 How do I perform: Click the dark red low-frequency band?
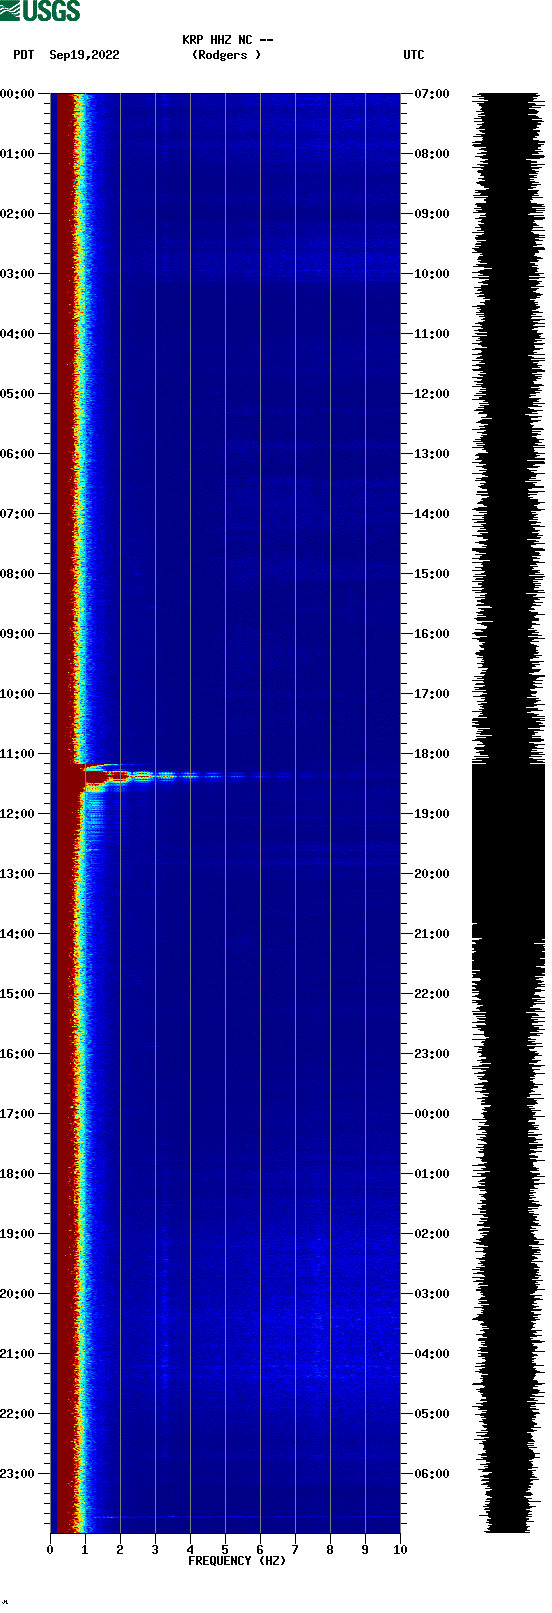[64, 813]
